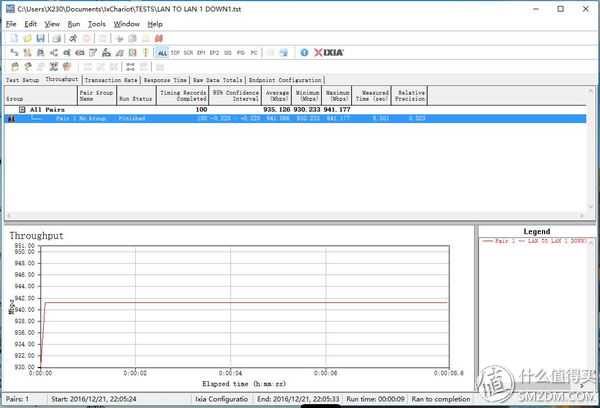
Task: Switch to the Response Time tab
Action: click(165, 79)
